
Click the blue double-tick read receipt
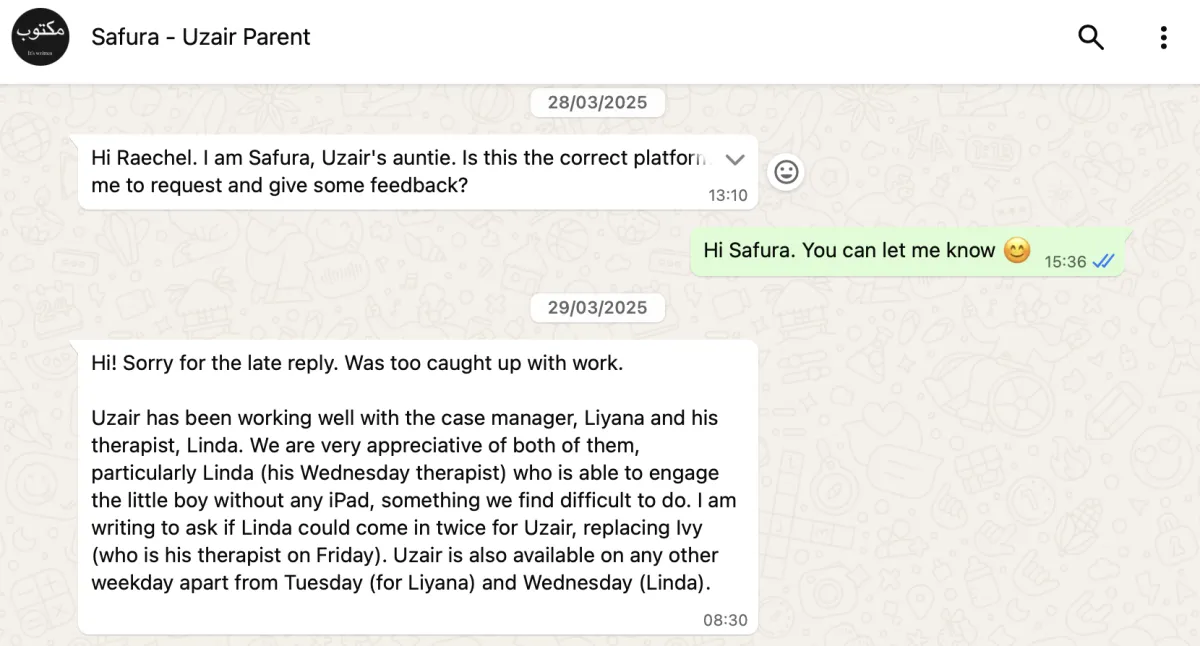pos(1104,261)
